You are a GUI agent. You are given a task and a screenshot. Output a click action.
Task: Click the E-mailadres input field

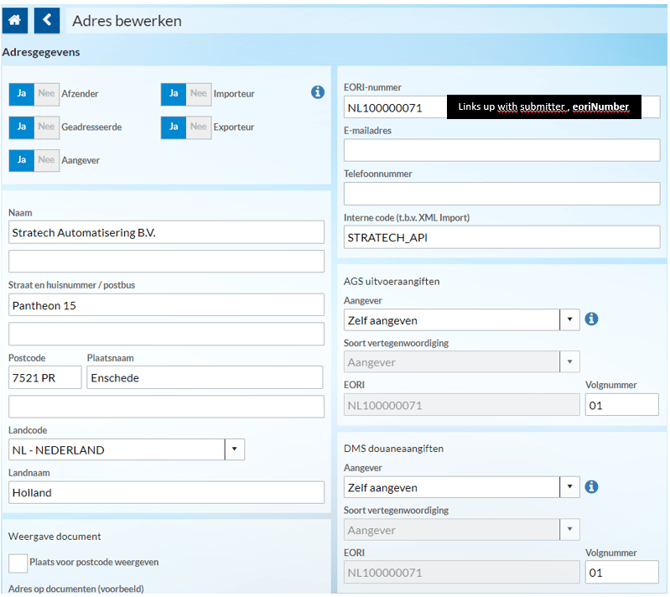(x=502, y=150)
